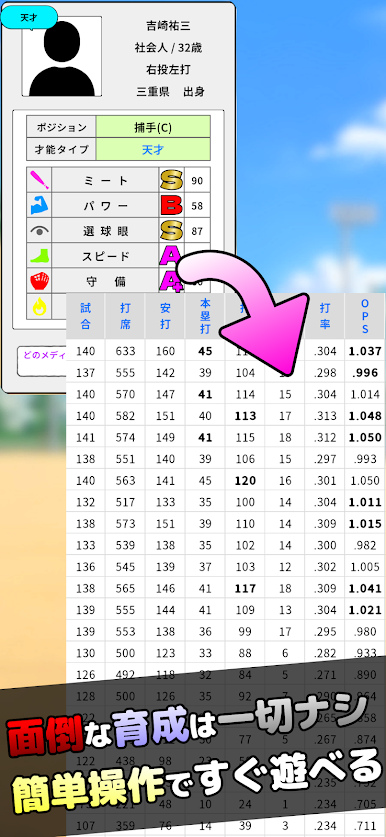Viewport: 386px width, 837px height.
Task: Click the player silhouette avatar
Action: point(61,57)
